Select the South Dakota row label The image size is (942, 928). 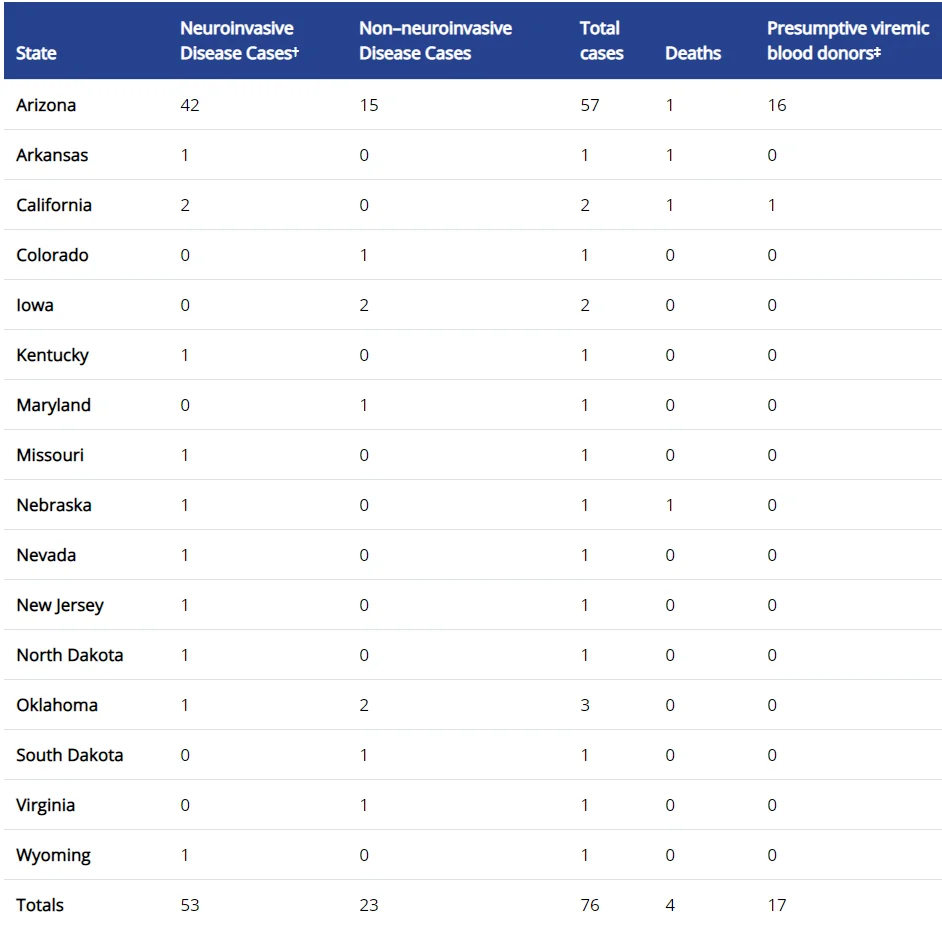(x=70, y=755)
